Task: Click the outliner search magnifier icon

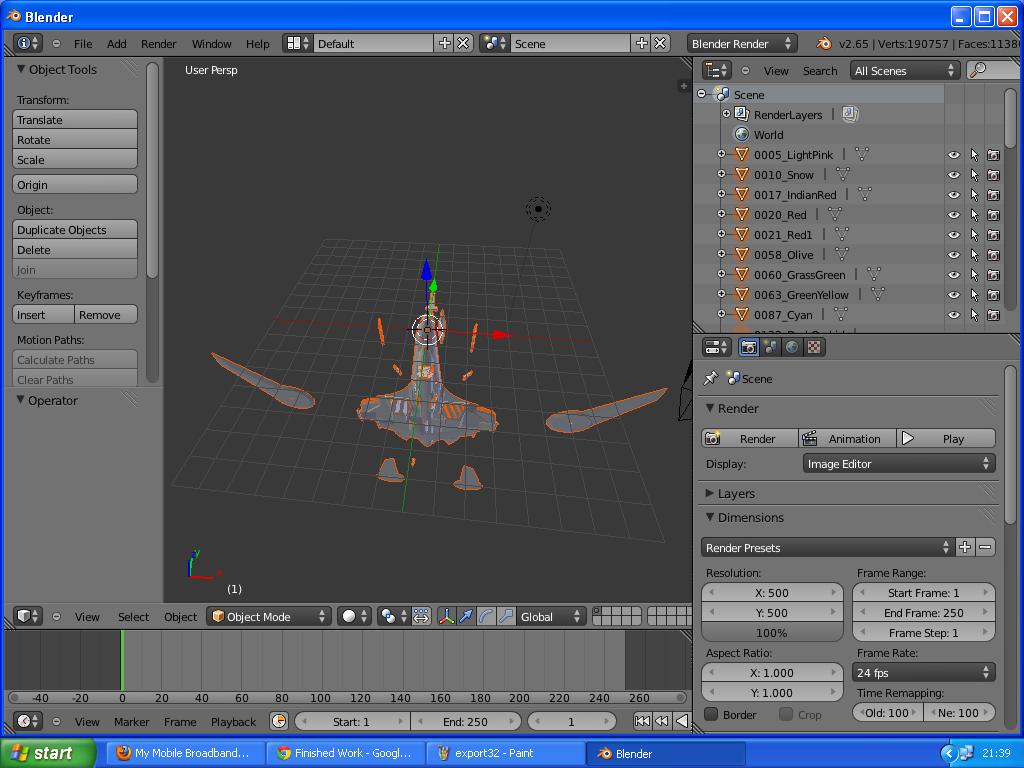Action: [x=978, y=70]
